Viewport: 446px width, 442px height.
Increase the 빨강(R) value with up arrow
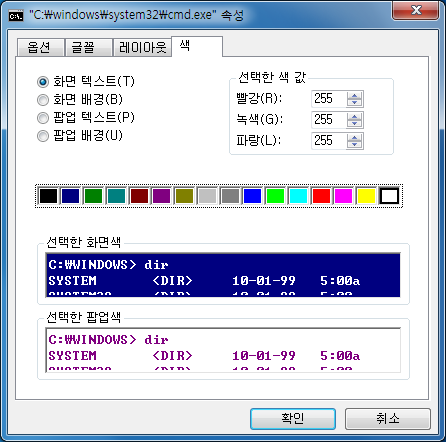354,95
